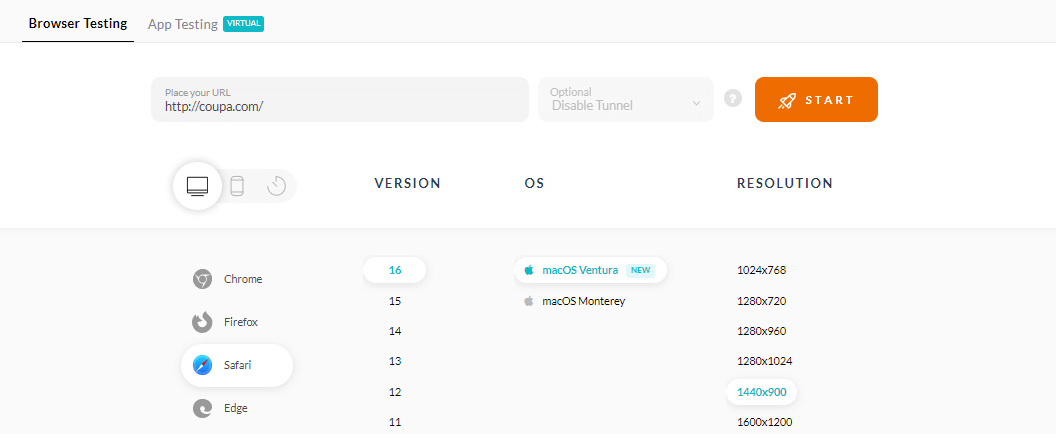
Task: Choose Safari version 13
Action: click(x=395, y=361)
